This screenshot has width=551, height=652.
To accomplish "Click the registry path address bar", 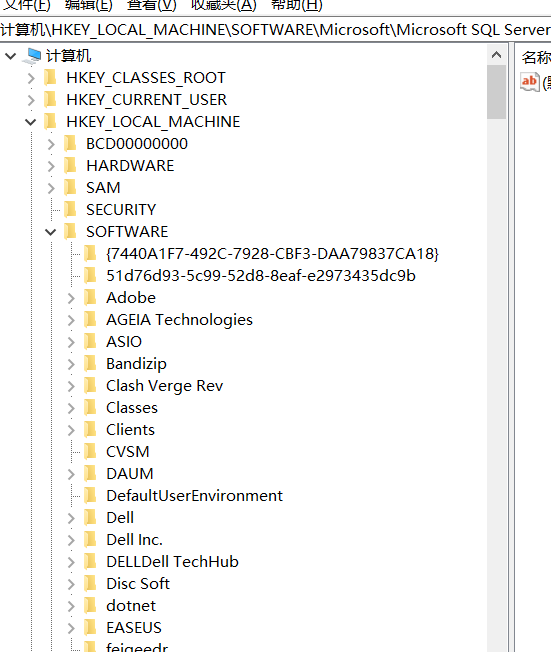I will point(275,30).
